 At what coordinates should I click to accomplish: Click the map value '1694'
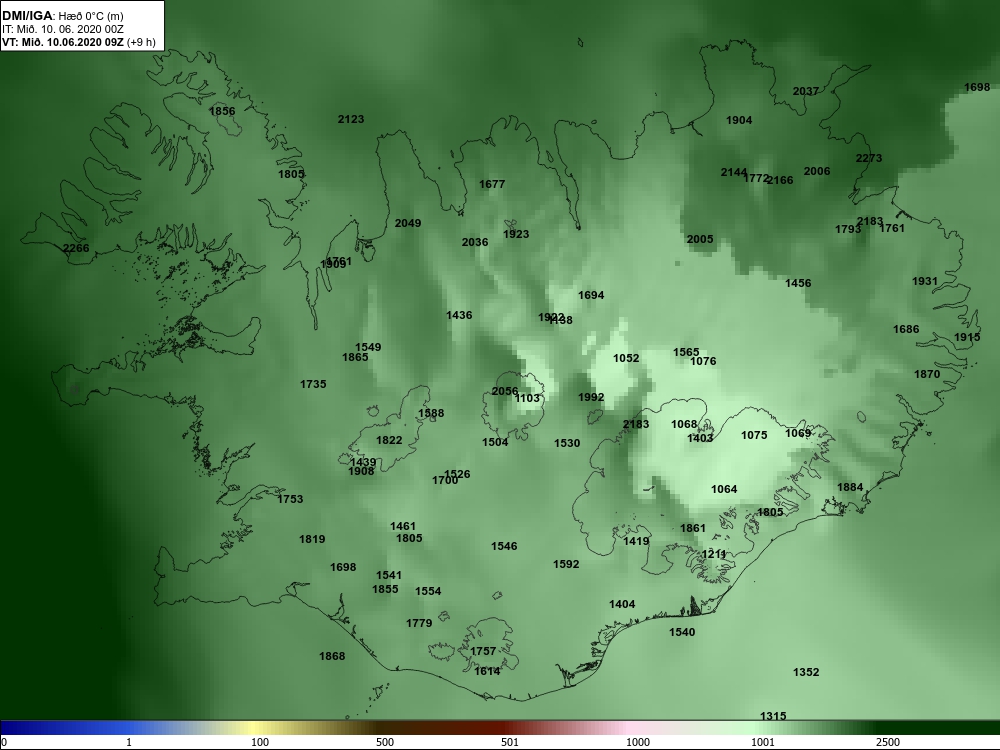pos(591,295)
